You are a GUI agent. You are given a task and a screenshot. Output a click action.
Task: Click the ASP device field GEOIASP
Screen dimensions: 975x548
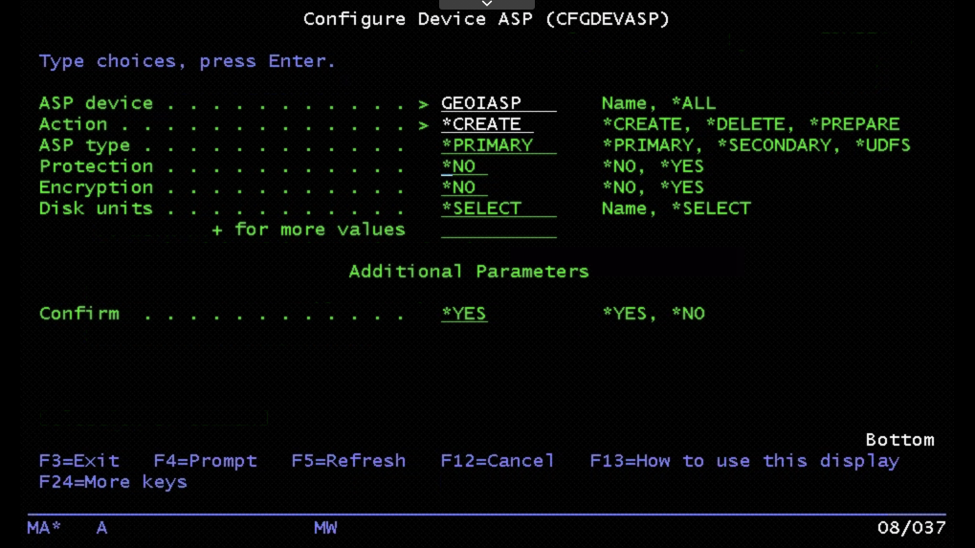(499, 103)
